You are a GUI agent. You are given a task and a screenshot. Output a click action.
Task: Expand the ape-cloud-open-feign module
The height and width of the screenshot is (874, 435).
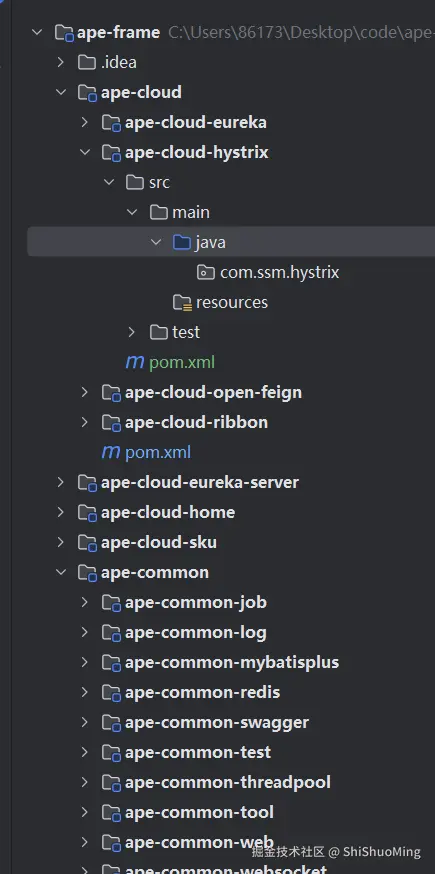(x=85, y=392)
